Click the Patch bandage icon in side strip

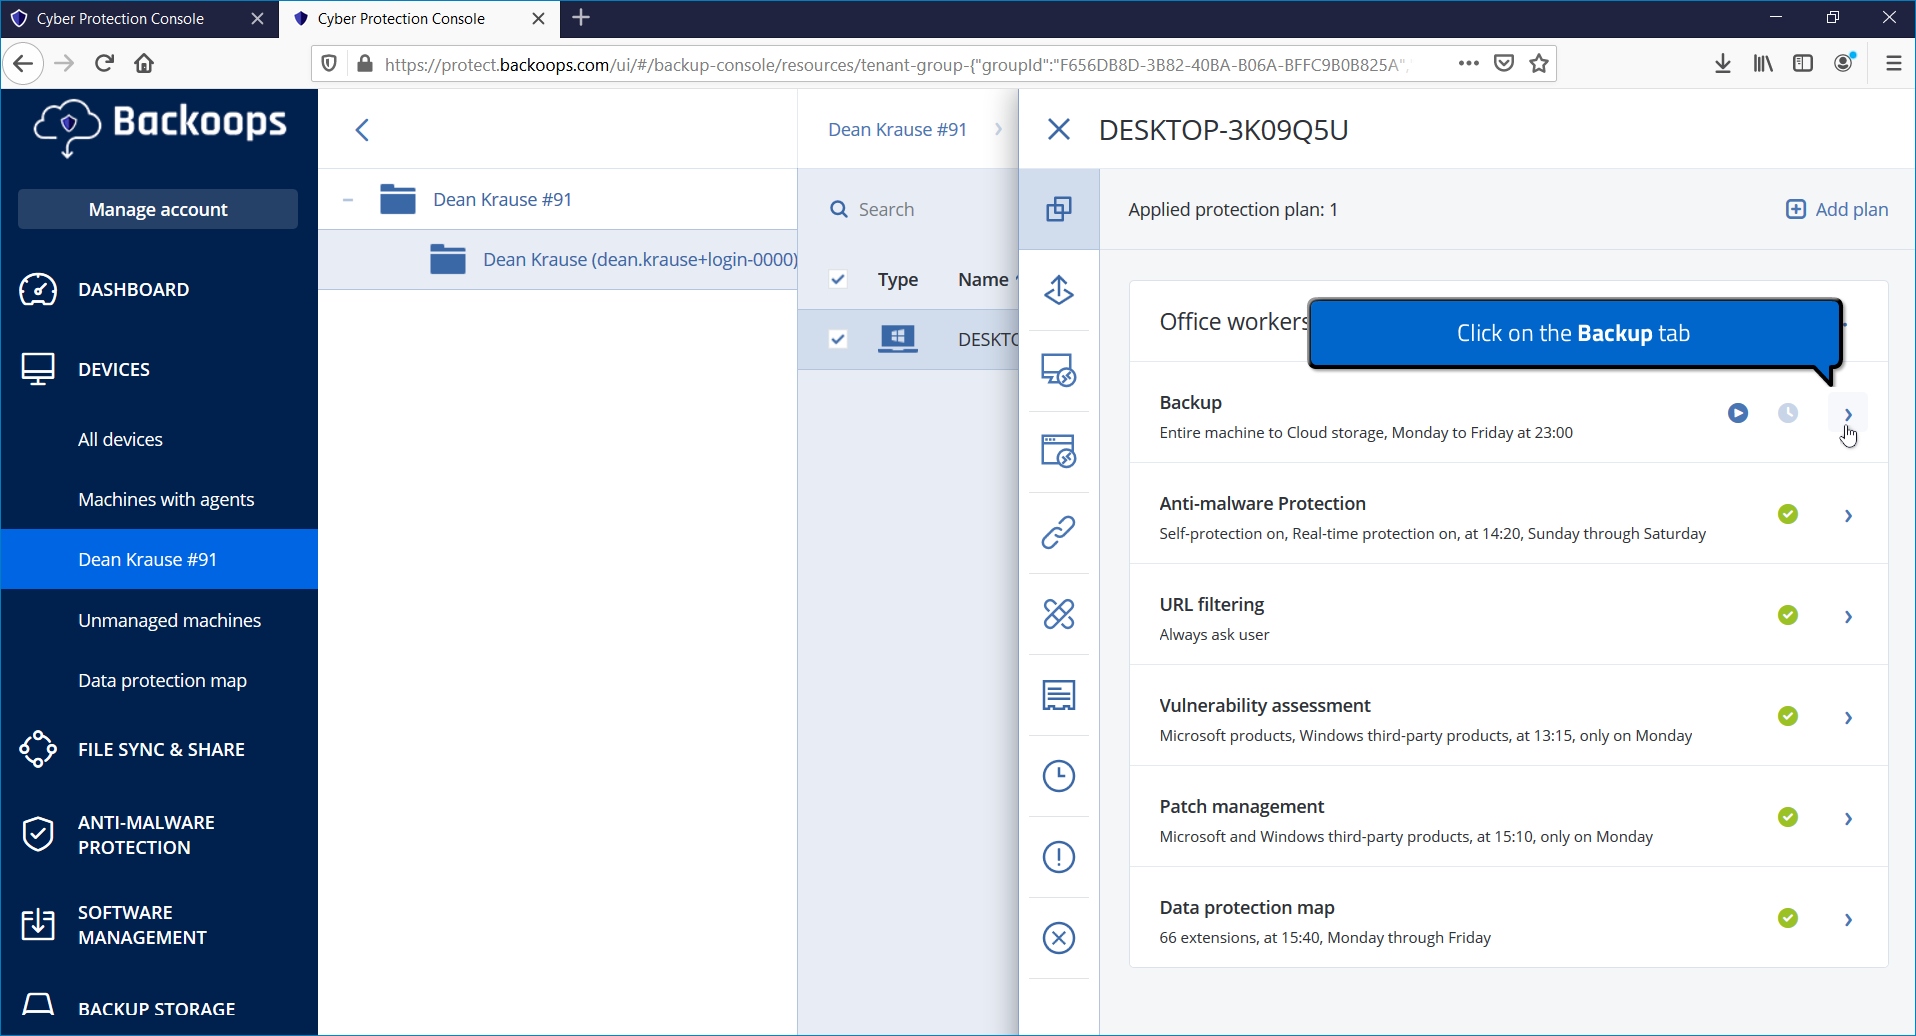pyautogui.click(x=1059, y=613)
